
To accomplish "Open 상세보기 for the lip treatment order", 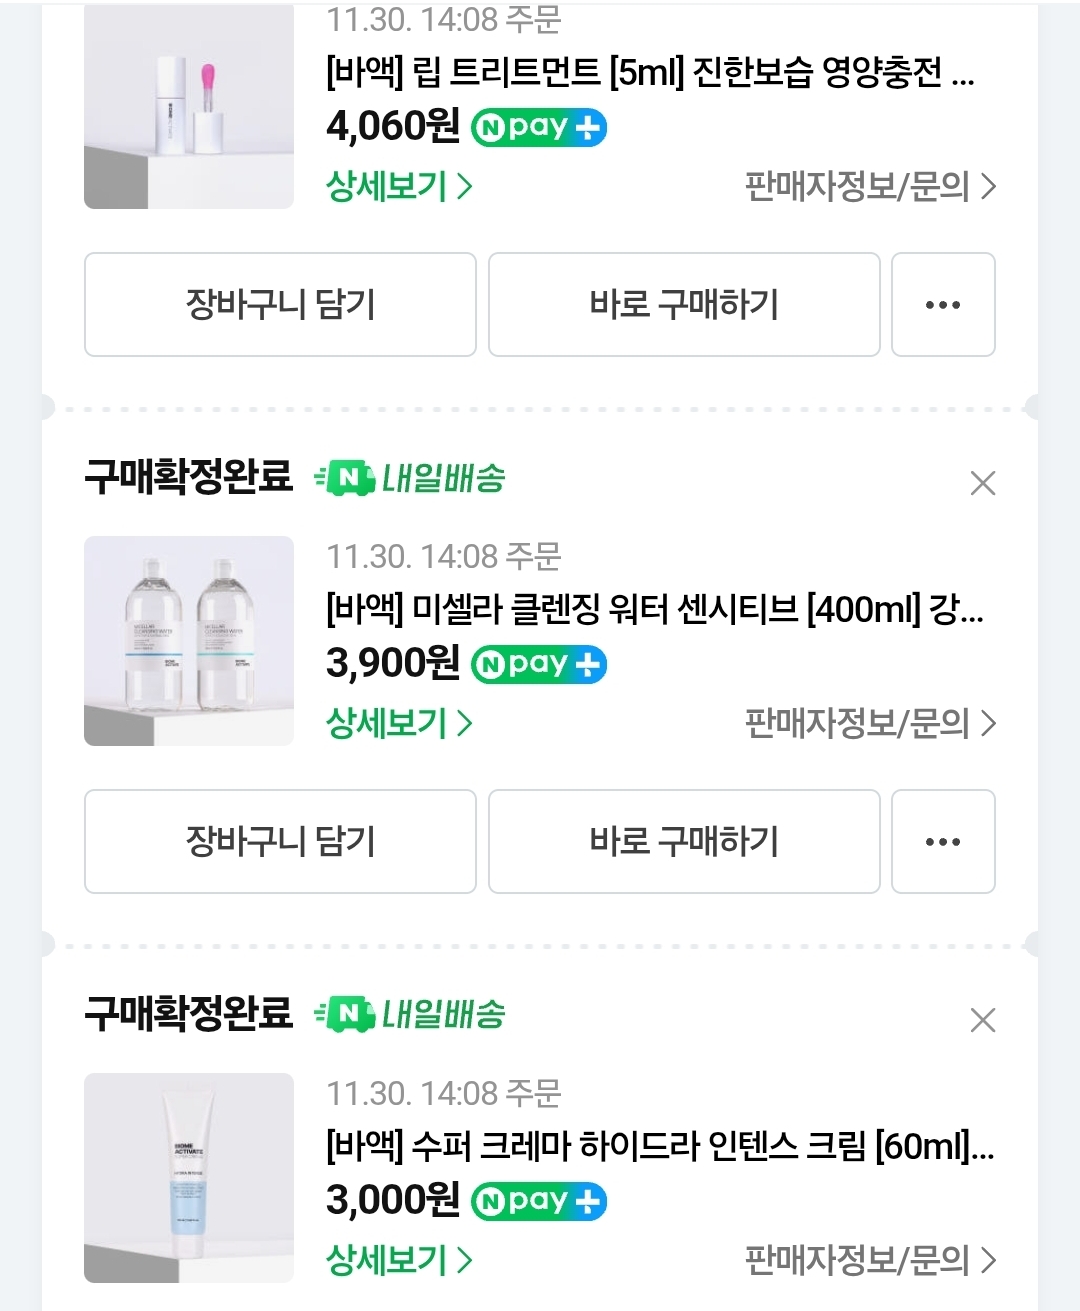I will click(398, 186).
